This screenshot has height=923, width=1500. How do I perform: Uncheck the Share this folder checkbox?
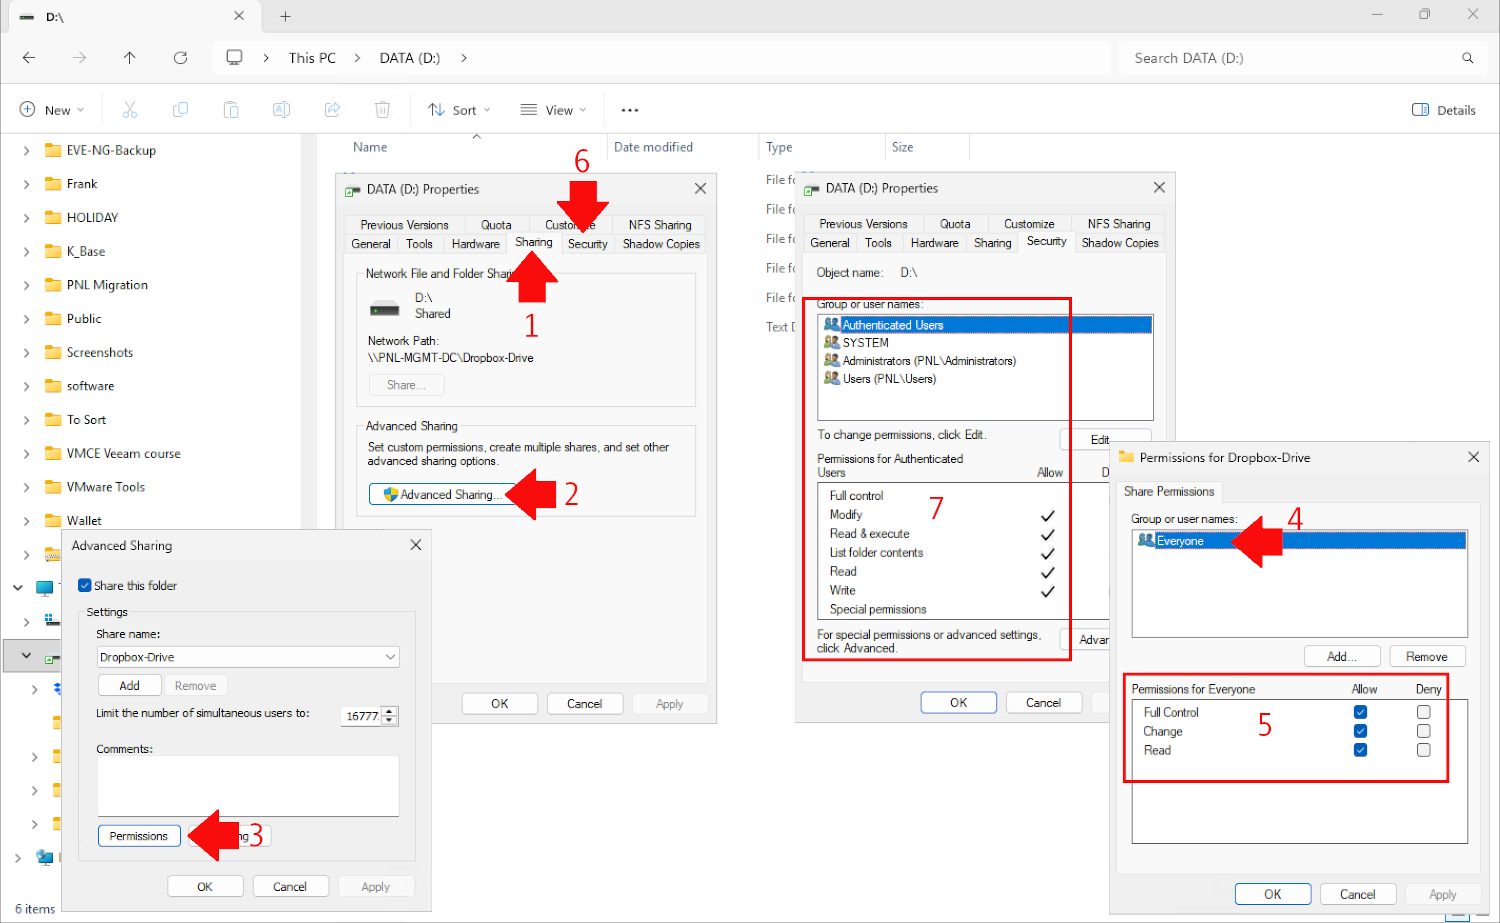[85, 586]
